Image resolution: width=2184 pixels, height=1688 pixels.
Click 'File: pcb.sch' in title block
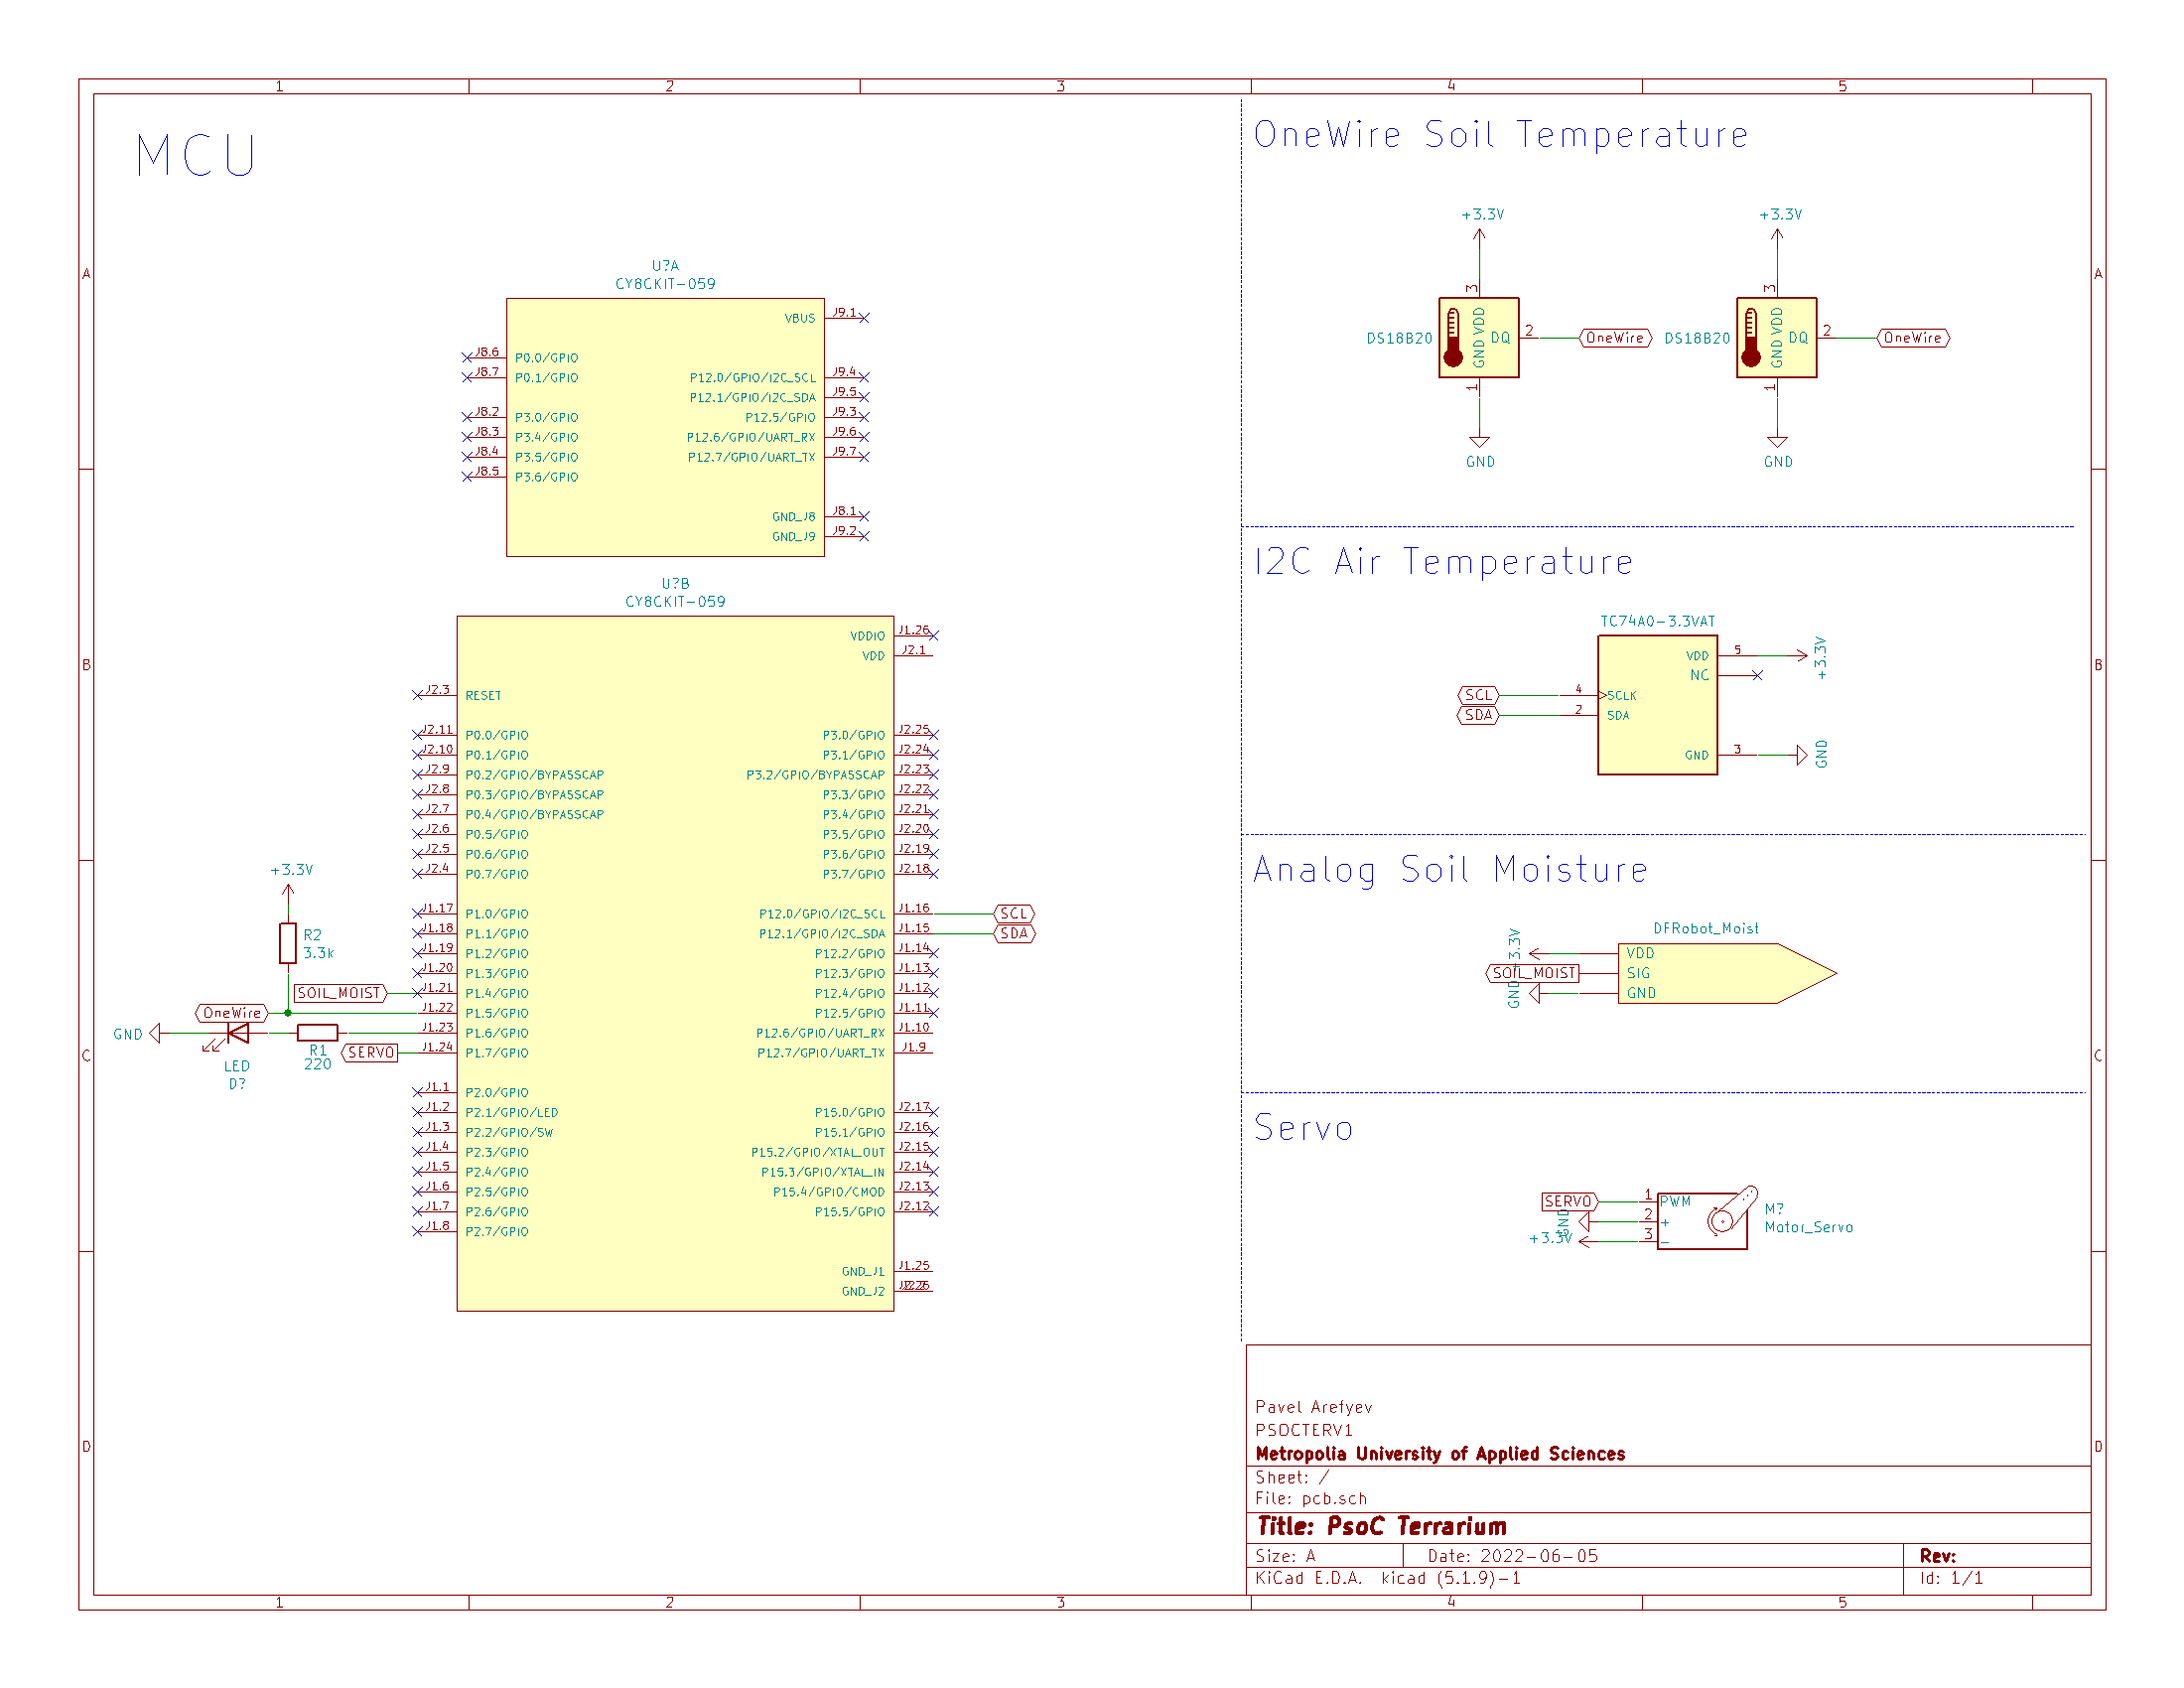(1311, 1498)
